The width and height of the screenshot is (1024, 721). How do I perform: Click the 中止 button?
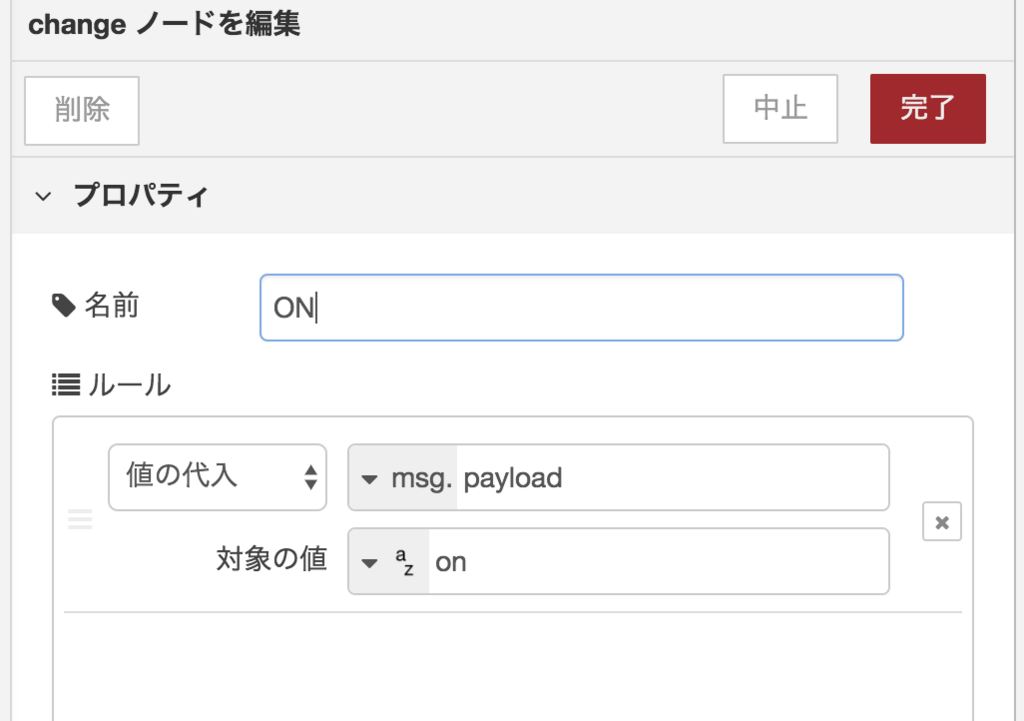[780, 108]
